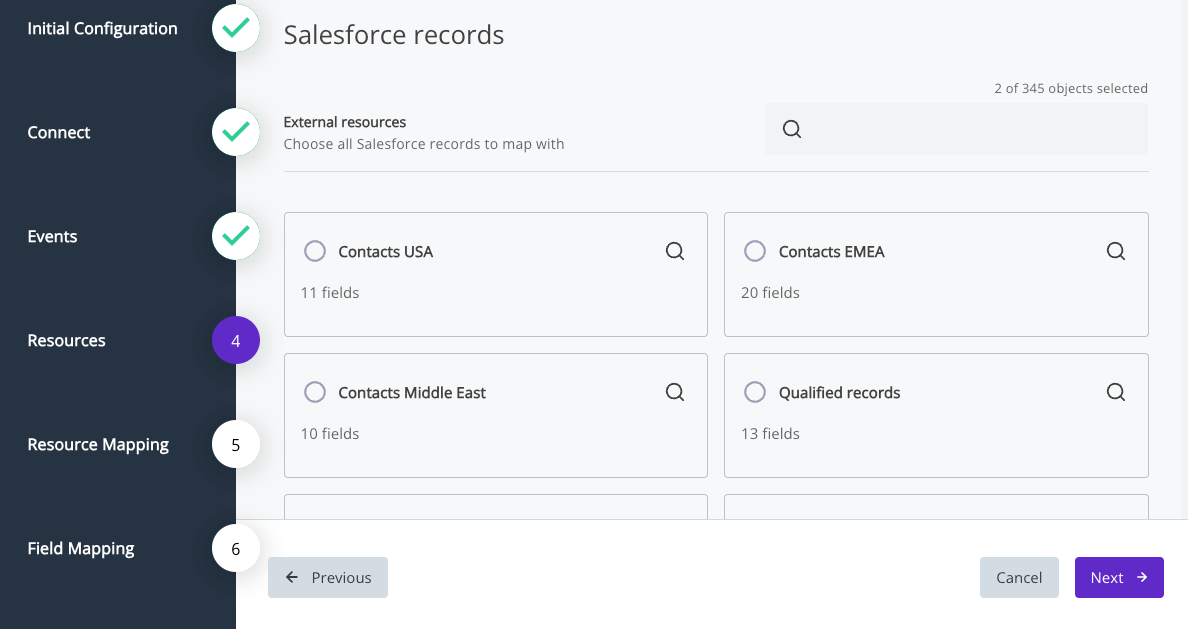Image resolution: width=1188 pixels, height=629 pixels.
Task: Click '2 of 345 objects selected' text
Action: (x=1071, y=89)
